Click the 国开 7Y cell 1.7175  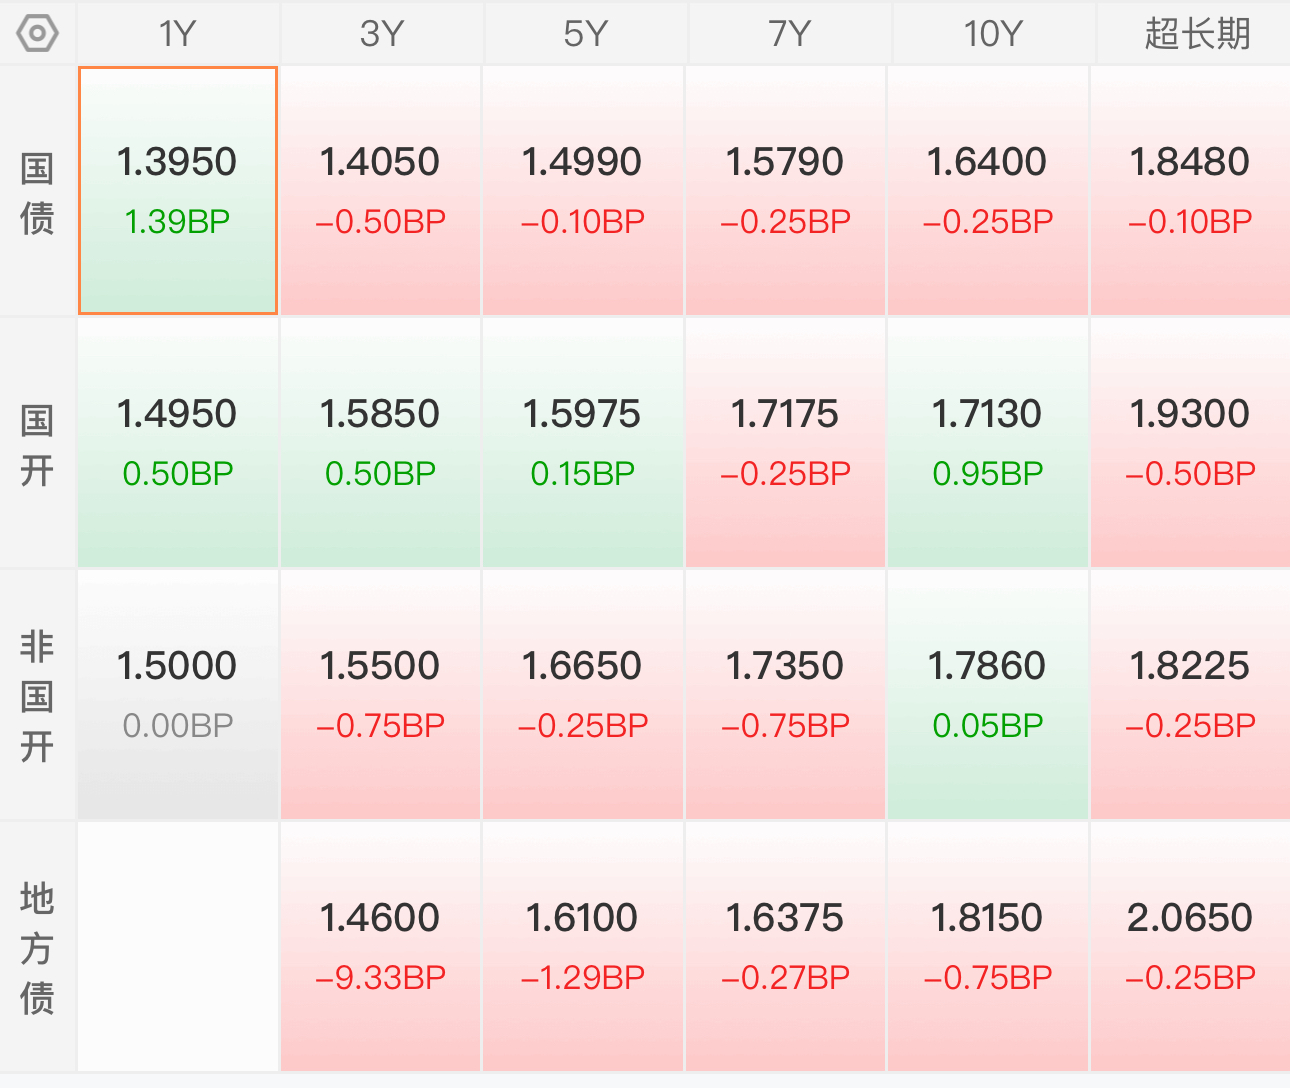[785, 443]
